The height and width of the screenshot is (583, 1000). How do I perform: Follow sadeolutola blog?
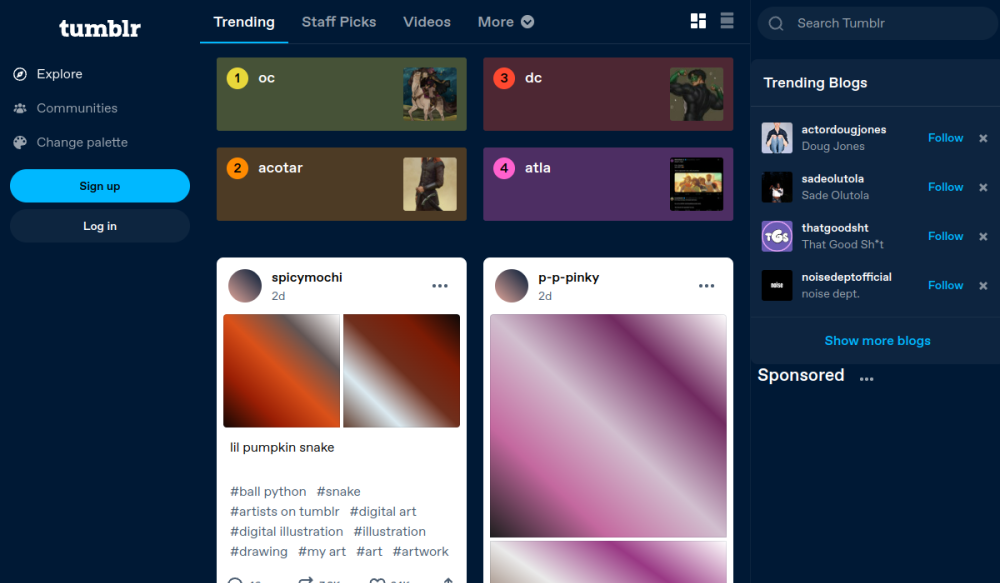click(945, 187)
